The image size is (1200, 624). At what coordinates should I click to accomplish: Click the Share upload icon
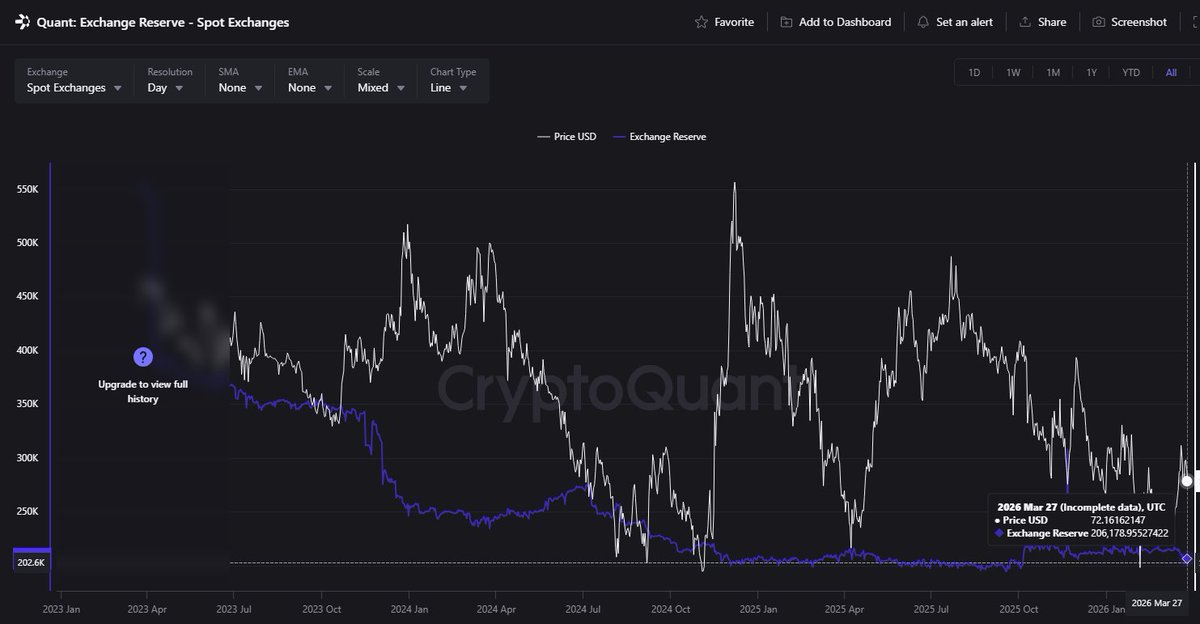pos(1026,22)
